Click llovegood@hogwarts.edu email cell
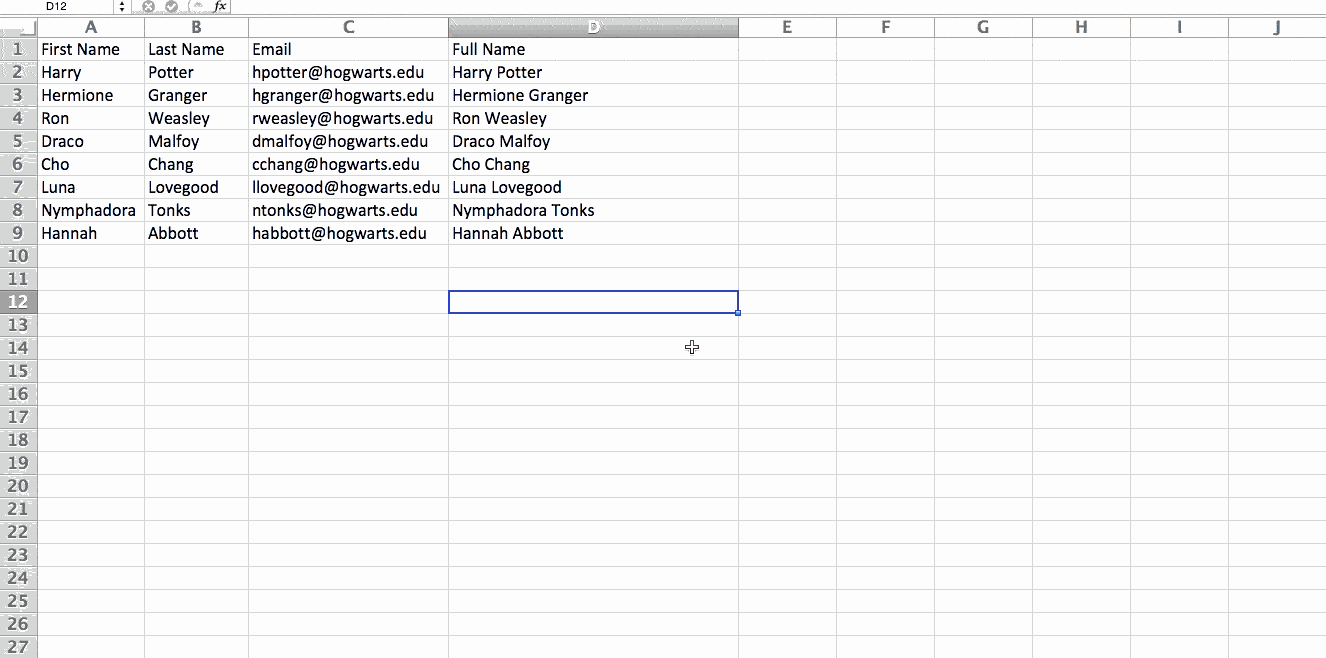The width and height of the screenshot is (1326, 658). pyautogui.click(x=346, y=187)
